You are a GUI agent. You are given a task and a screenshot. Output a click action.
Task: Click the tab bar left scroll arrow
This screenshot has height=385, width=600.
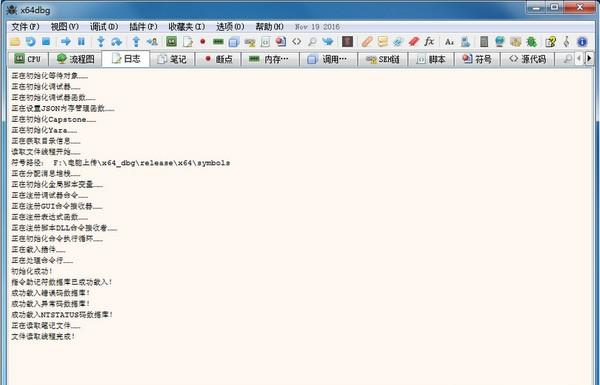[x=579, y=59]
